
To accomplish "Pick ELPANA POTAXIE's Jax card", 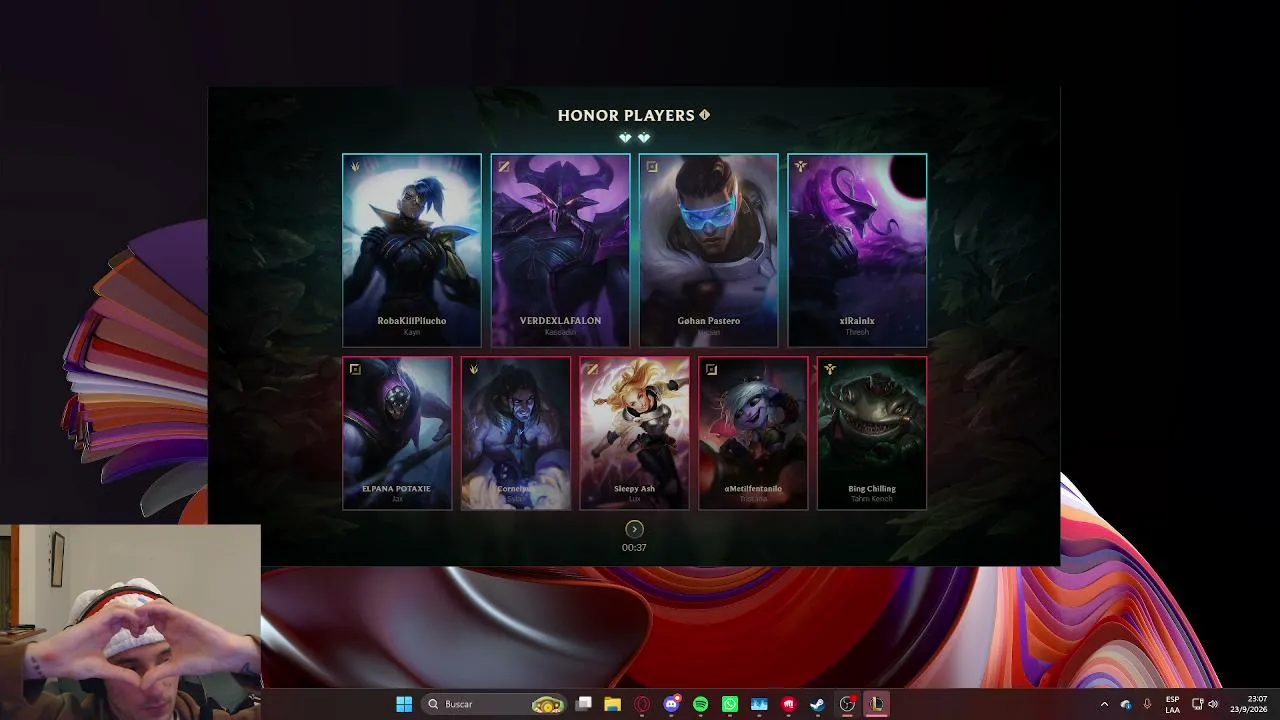I will pyautogui.click(x=397, y=433).
